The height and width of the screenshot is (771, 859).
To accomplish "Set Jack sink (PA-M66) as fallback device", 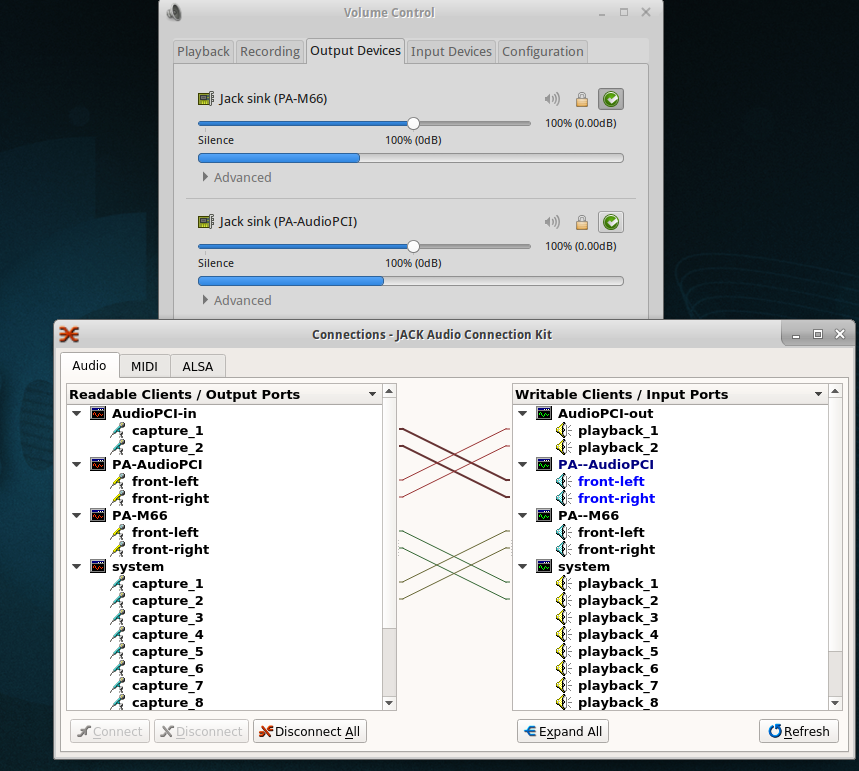I will pos(611,99).
